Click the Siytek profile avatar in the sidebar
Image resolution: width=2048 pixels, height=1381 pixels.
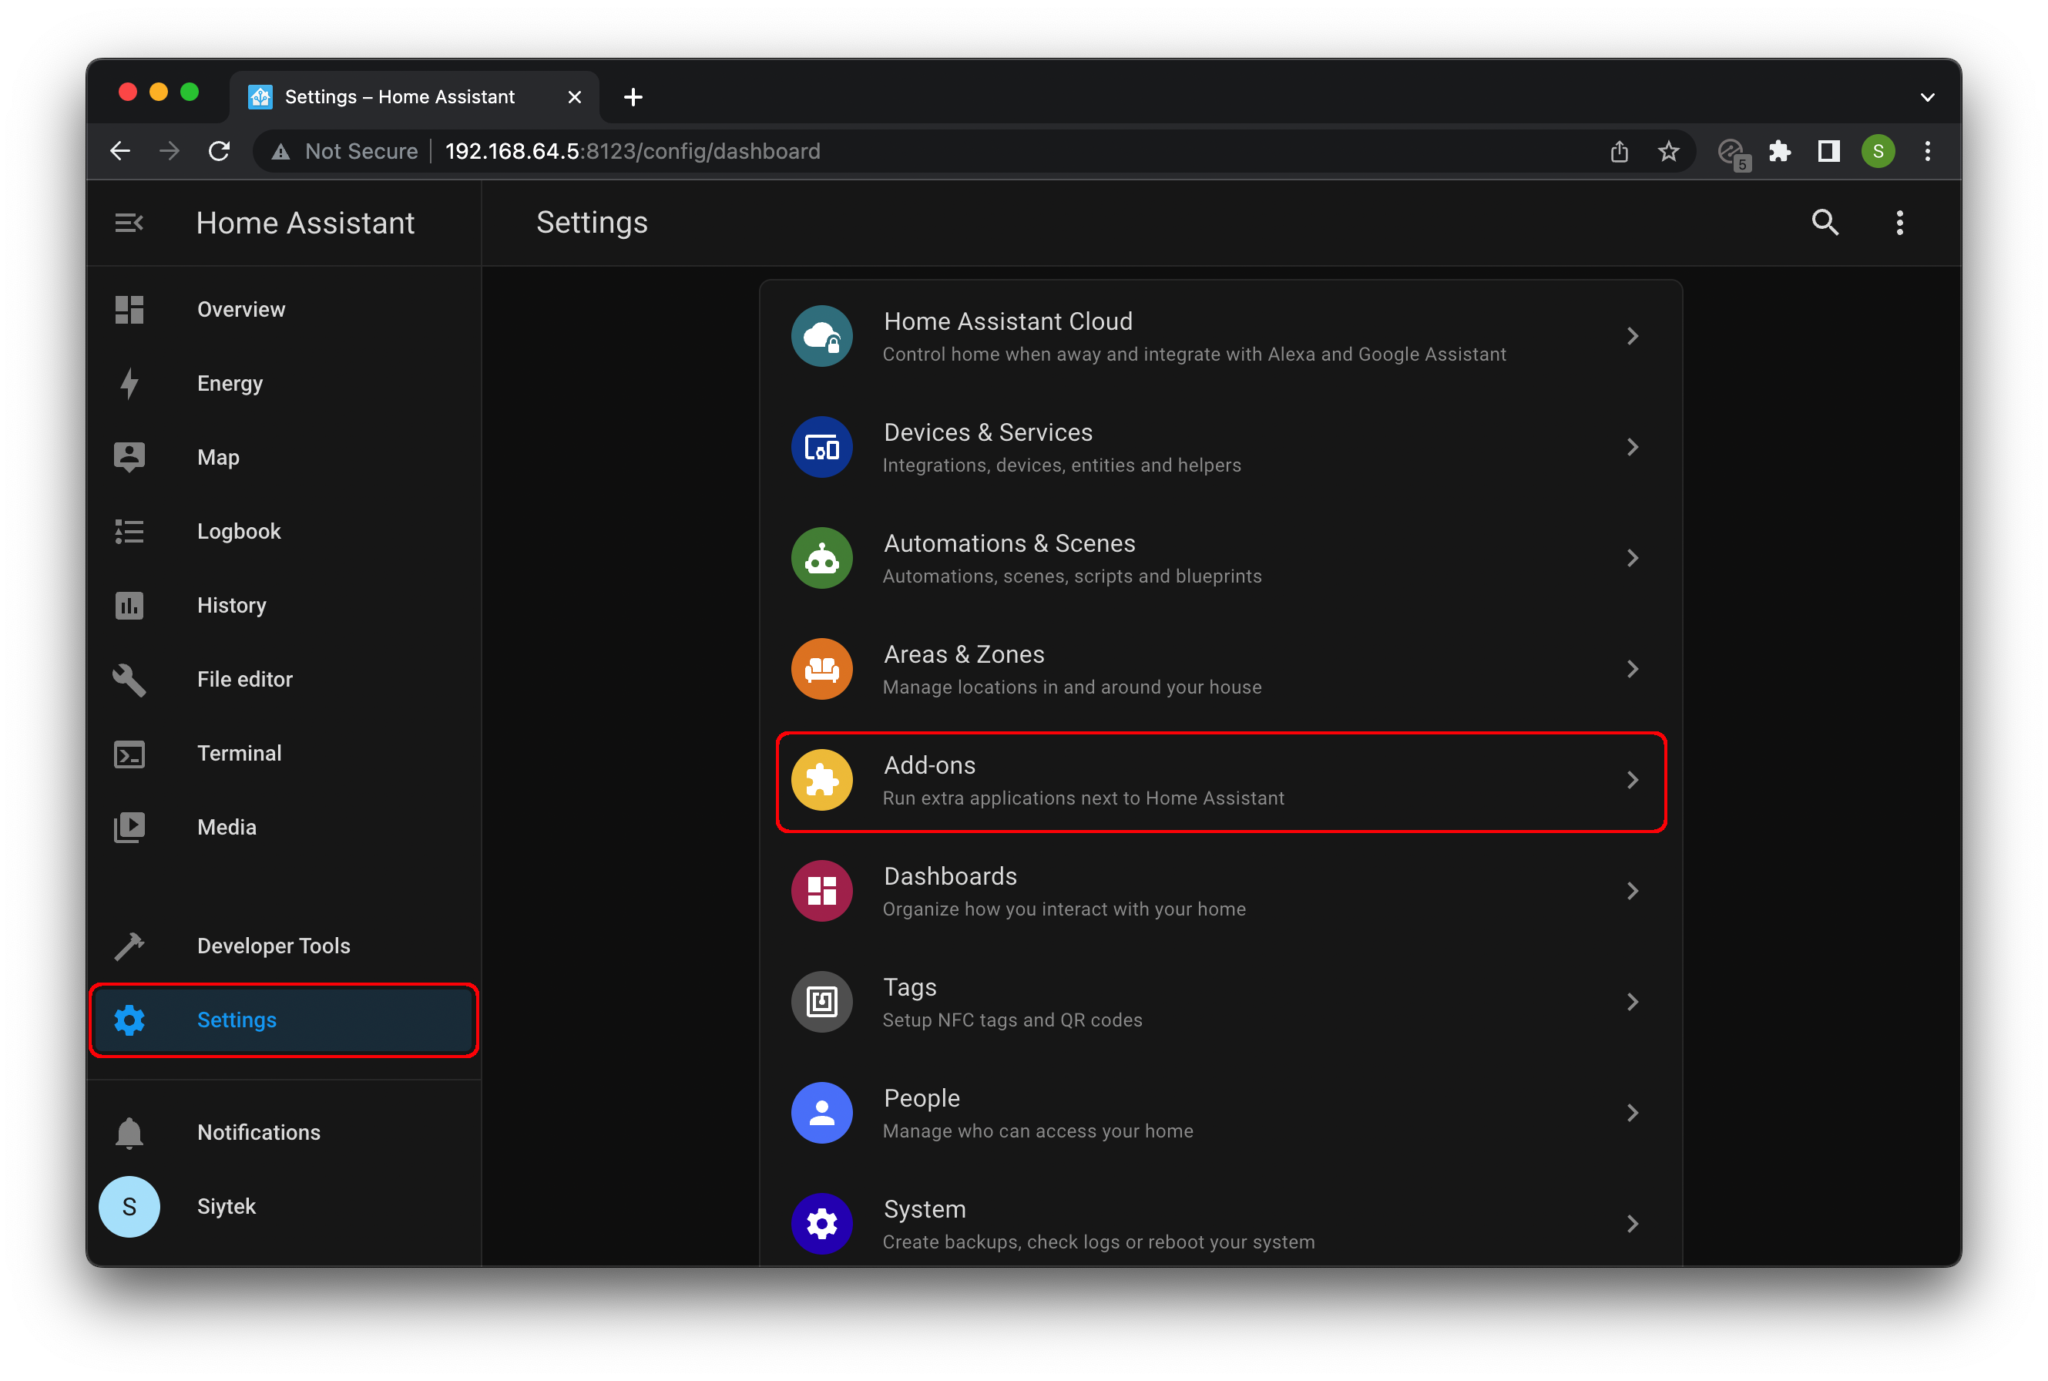(129, 1206)
